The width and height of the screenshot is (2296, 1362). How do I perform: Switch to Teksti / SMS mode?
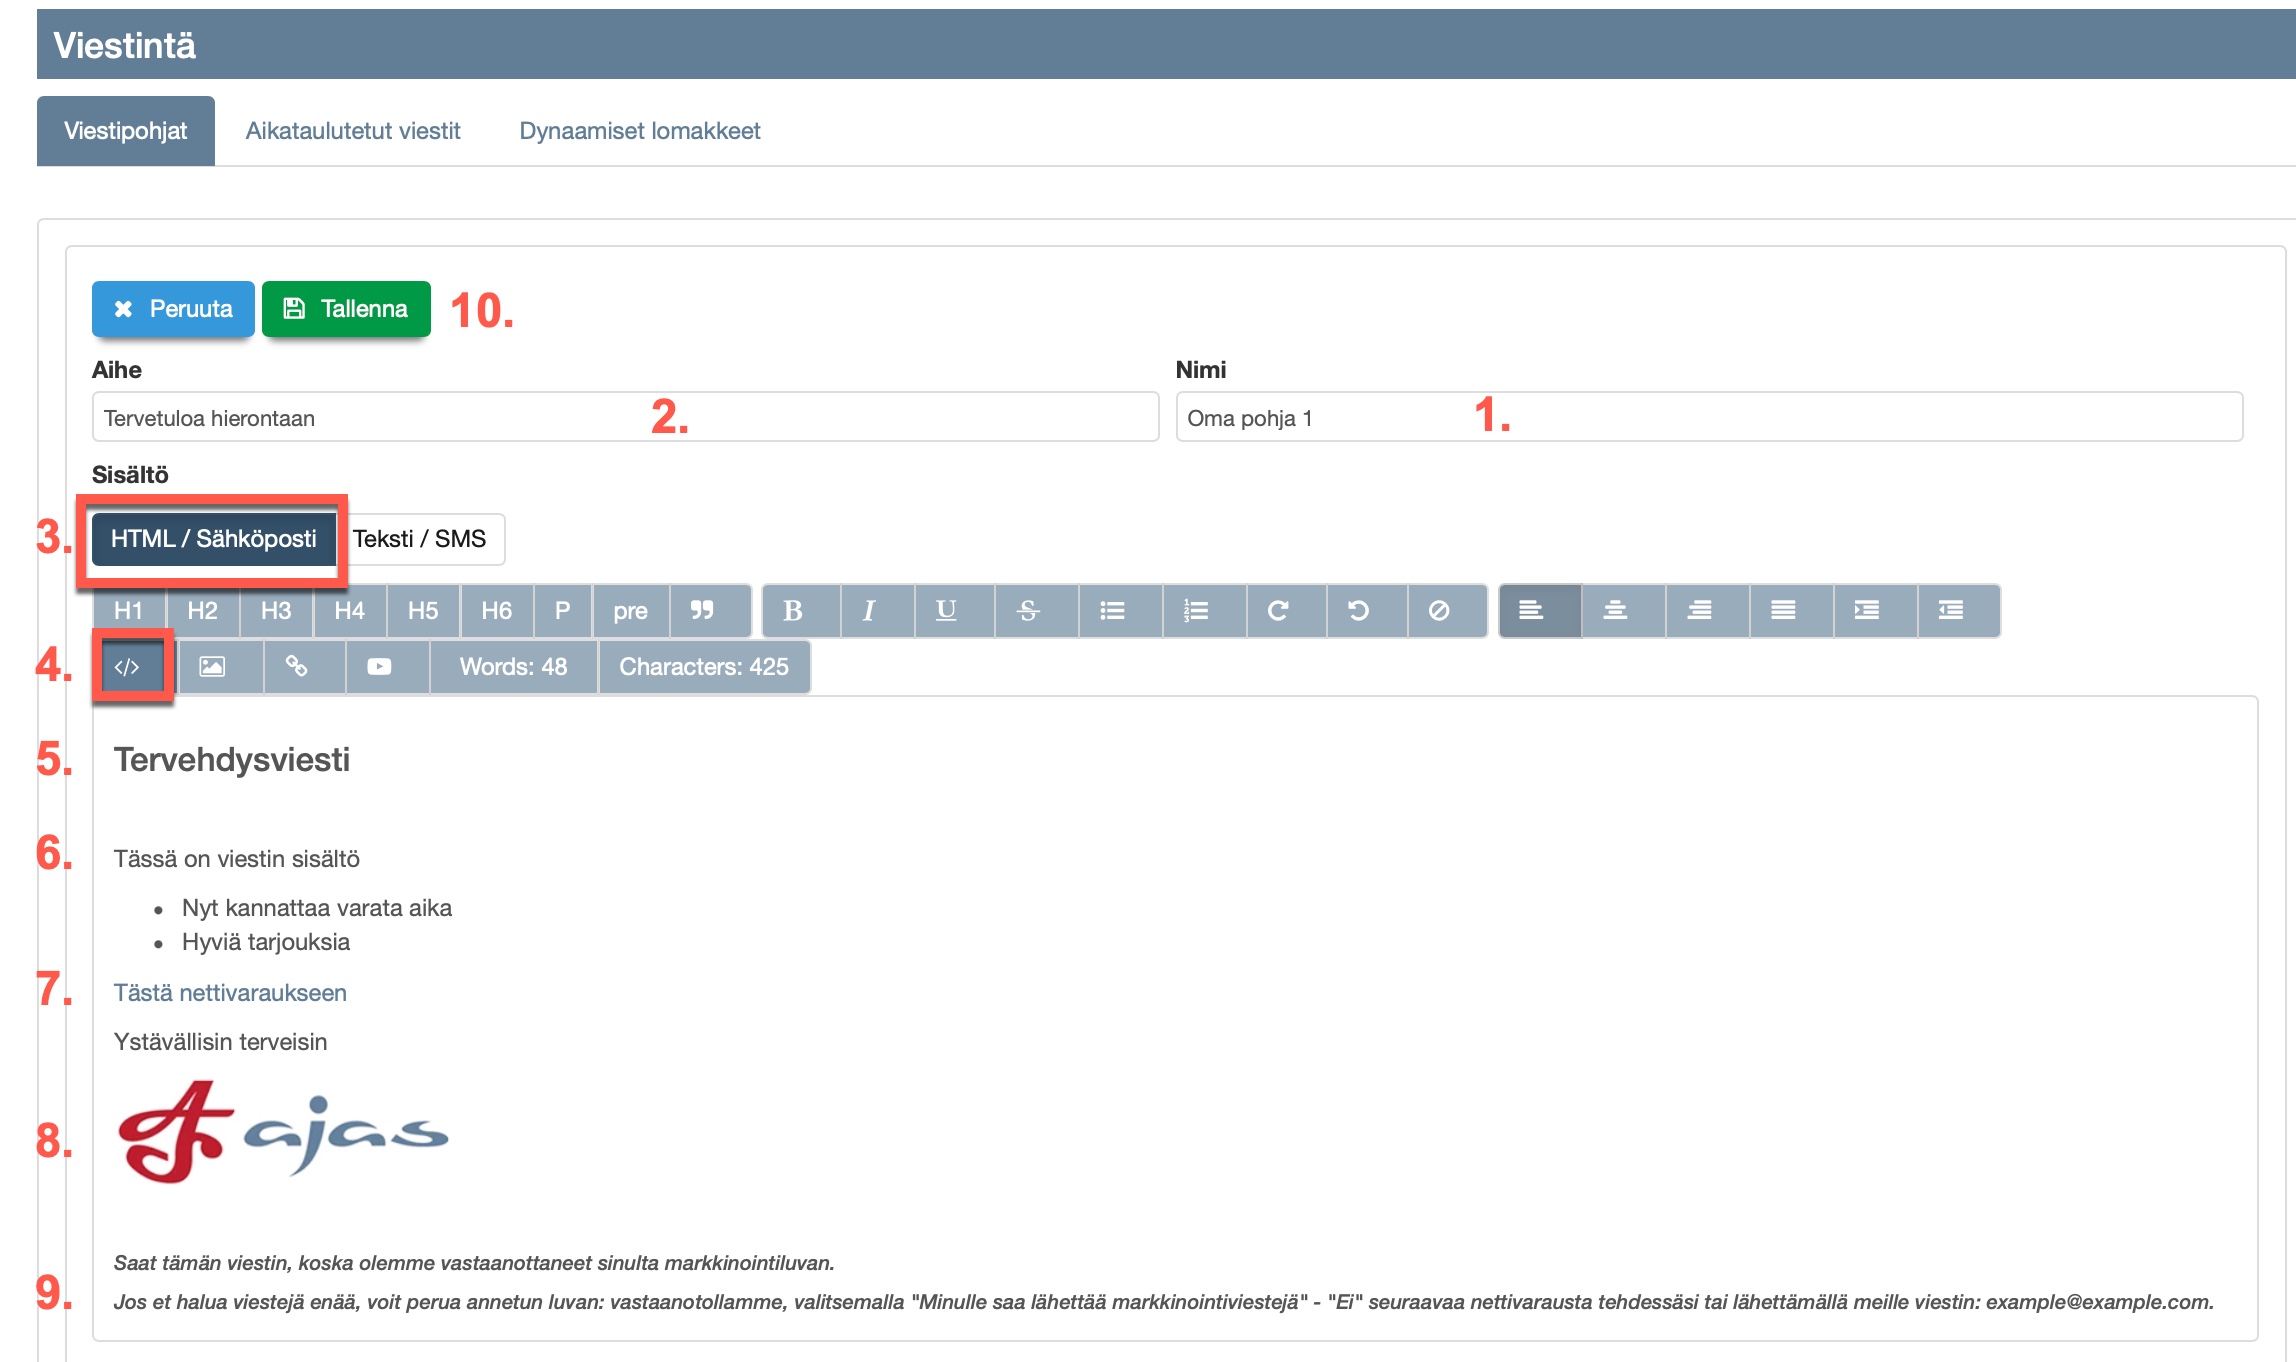coord(420,539)
